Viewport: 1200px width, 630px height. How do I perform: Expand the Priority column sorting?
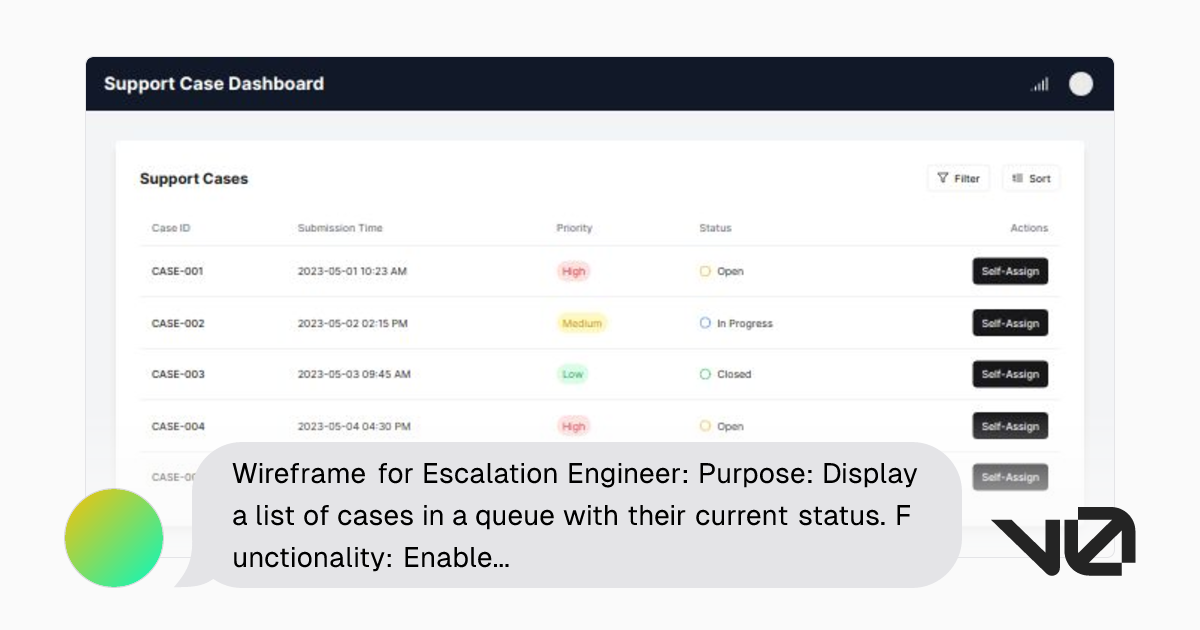click(x=574, y=228)
